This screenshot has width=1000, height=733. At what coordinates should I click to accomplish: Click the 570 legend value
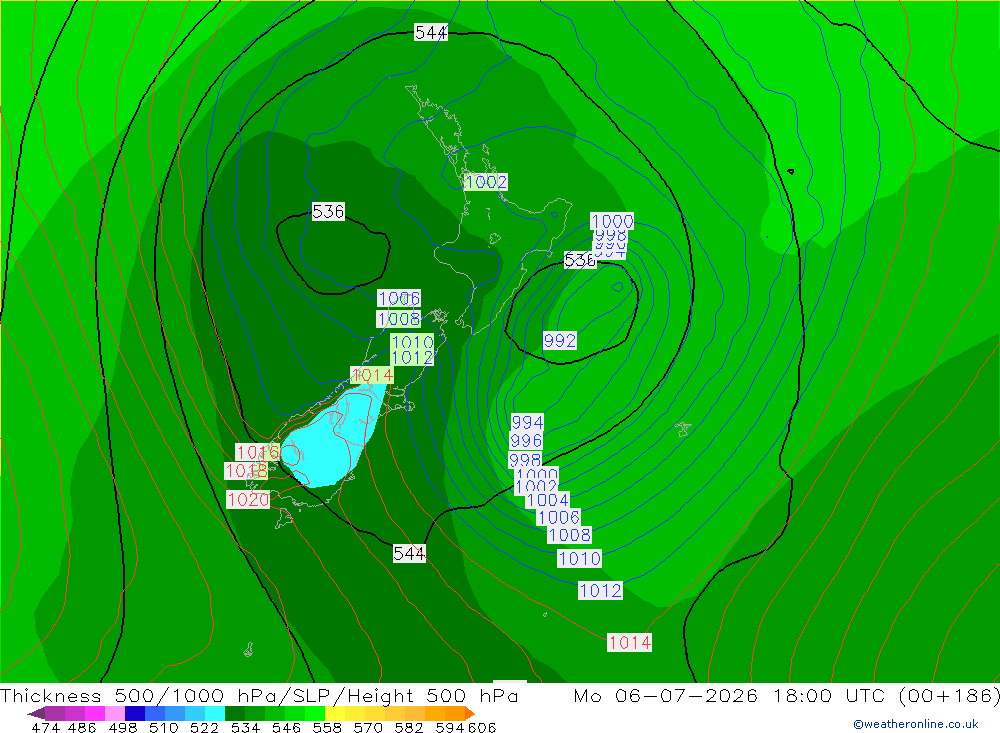tap(367, 727)
